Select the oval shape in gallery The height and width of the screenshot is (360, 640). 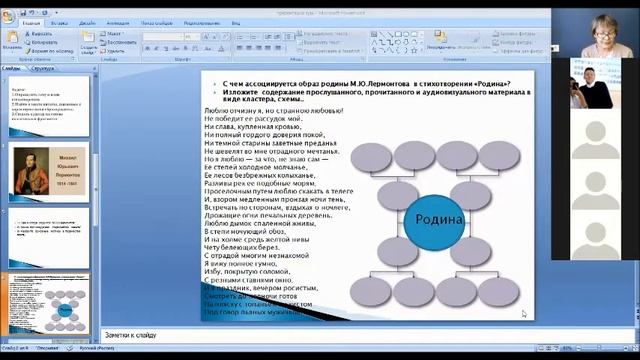[x=406, y=34]
